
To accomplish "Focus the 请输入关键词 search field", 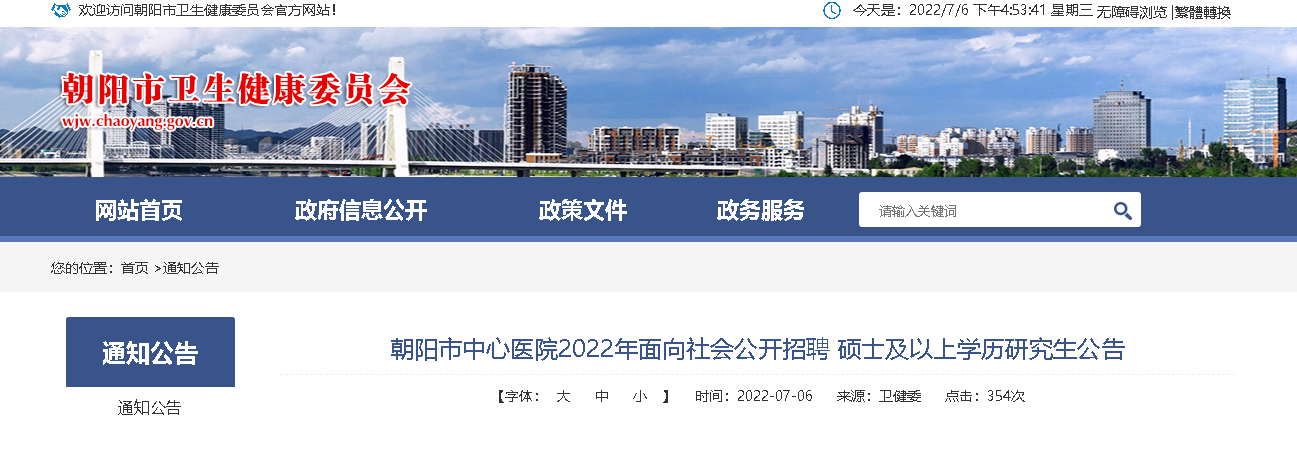I will coord(985,210).
